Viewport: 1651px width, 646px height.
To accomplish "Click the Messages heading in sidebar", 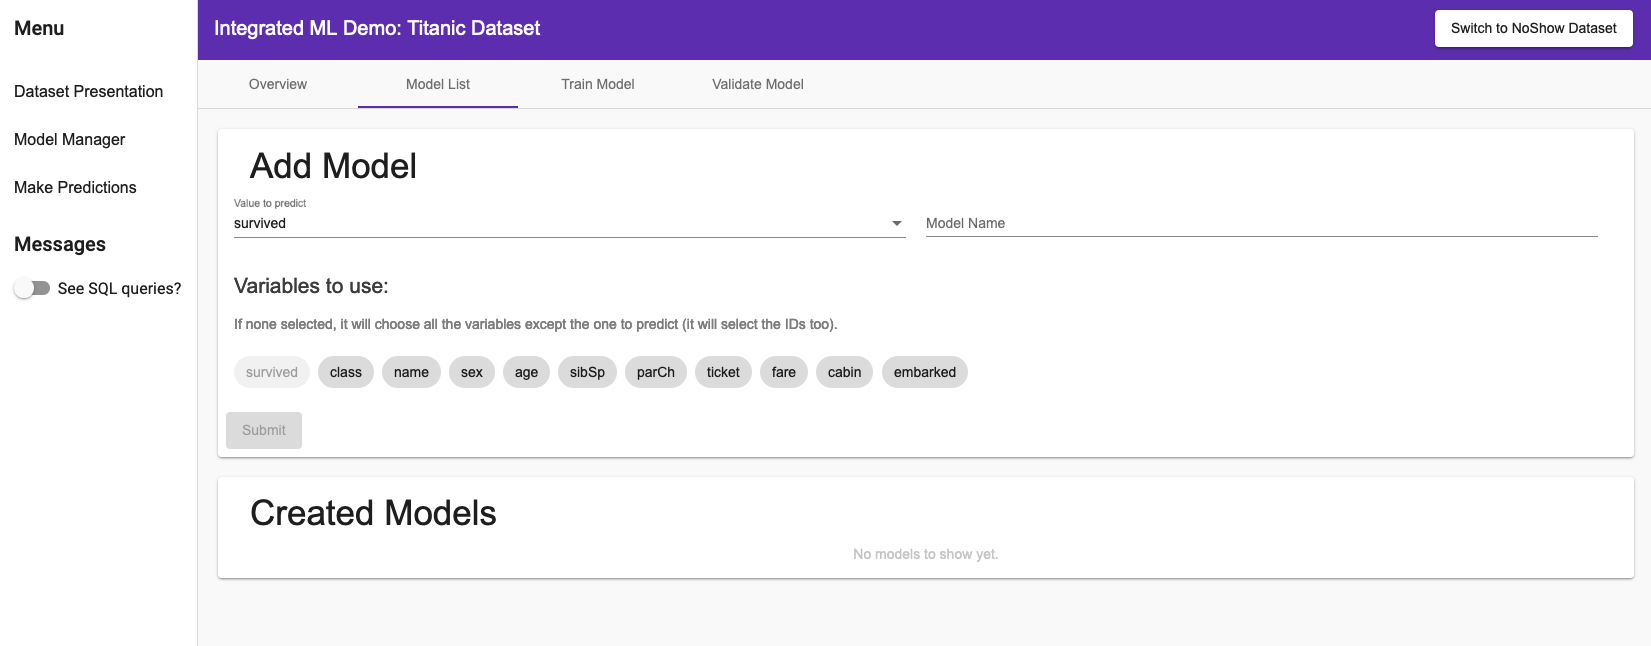I will 60,244.
